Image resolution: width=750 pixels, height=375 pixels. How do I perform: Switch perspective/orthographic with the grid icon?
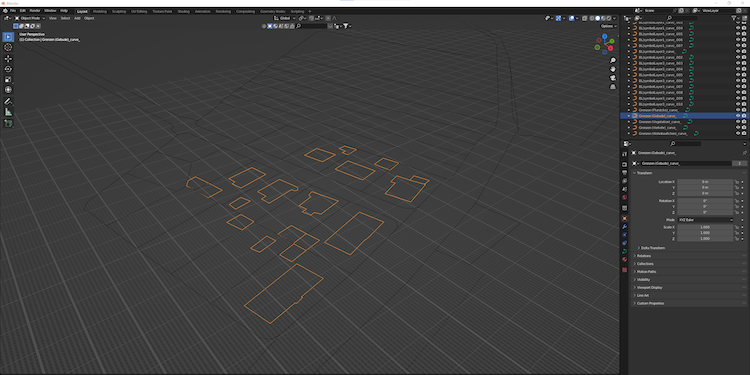click(613, 87)
